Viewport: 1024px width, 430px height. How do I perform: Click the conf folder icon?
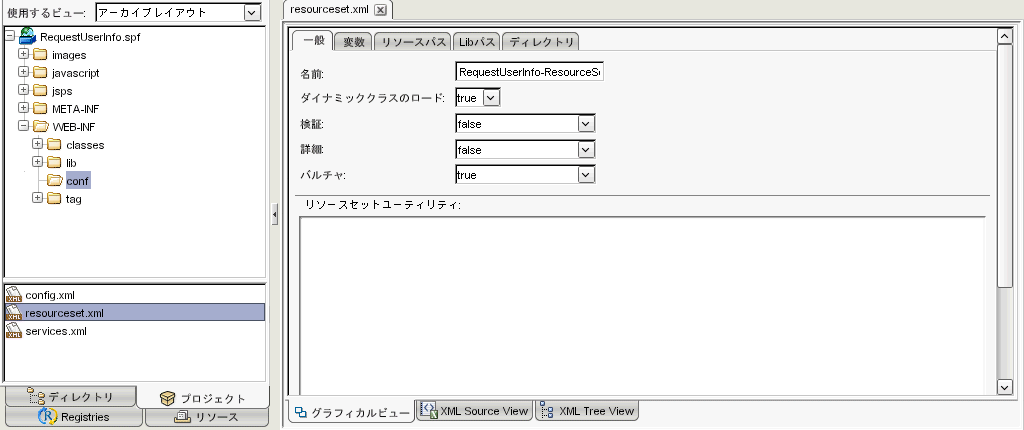tap(55, 180)
